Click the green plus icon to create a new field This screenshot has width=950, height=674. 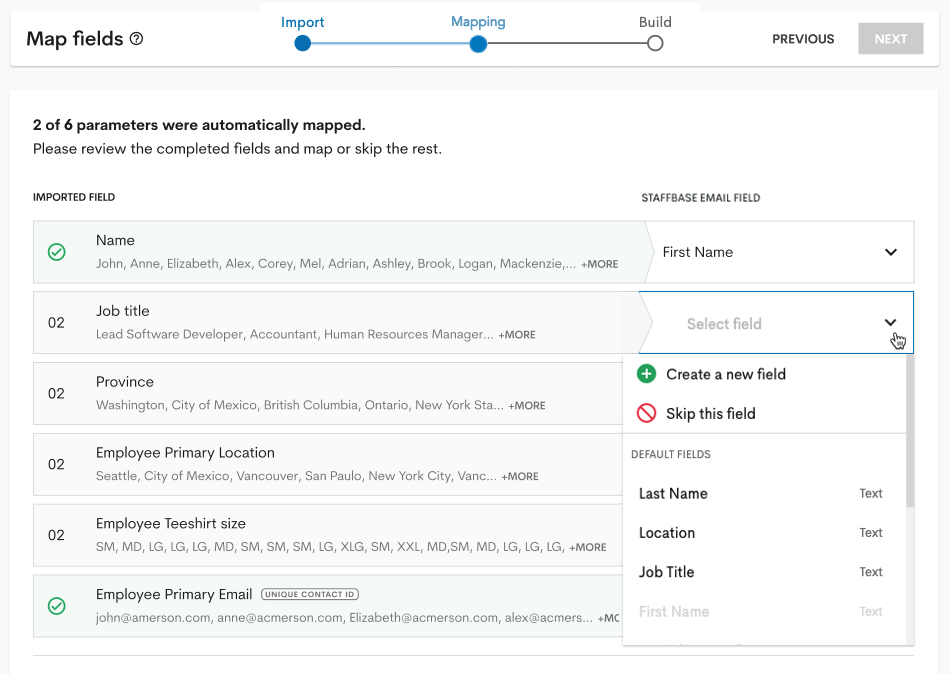pos(647,373)
